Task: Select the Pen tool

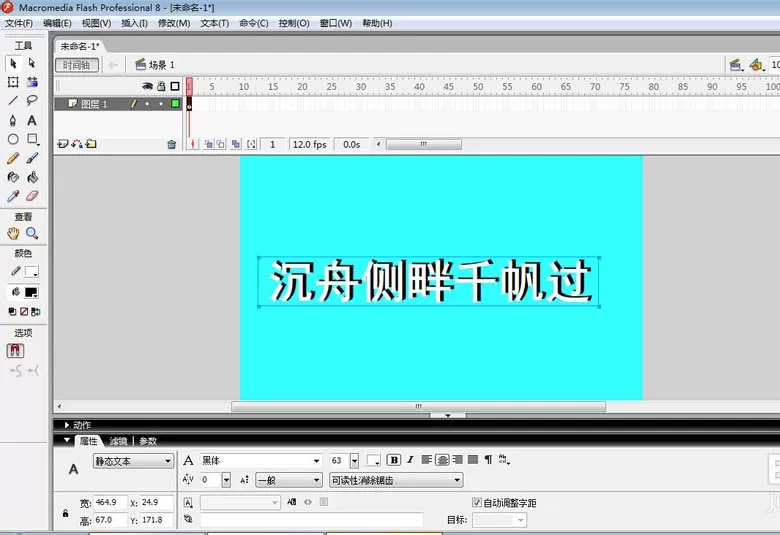Action: 13,120
